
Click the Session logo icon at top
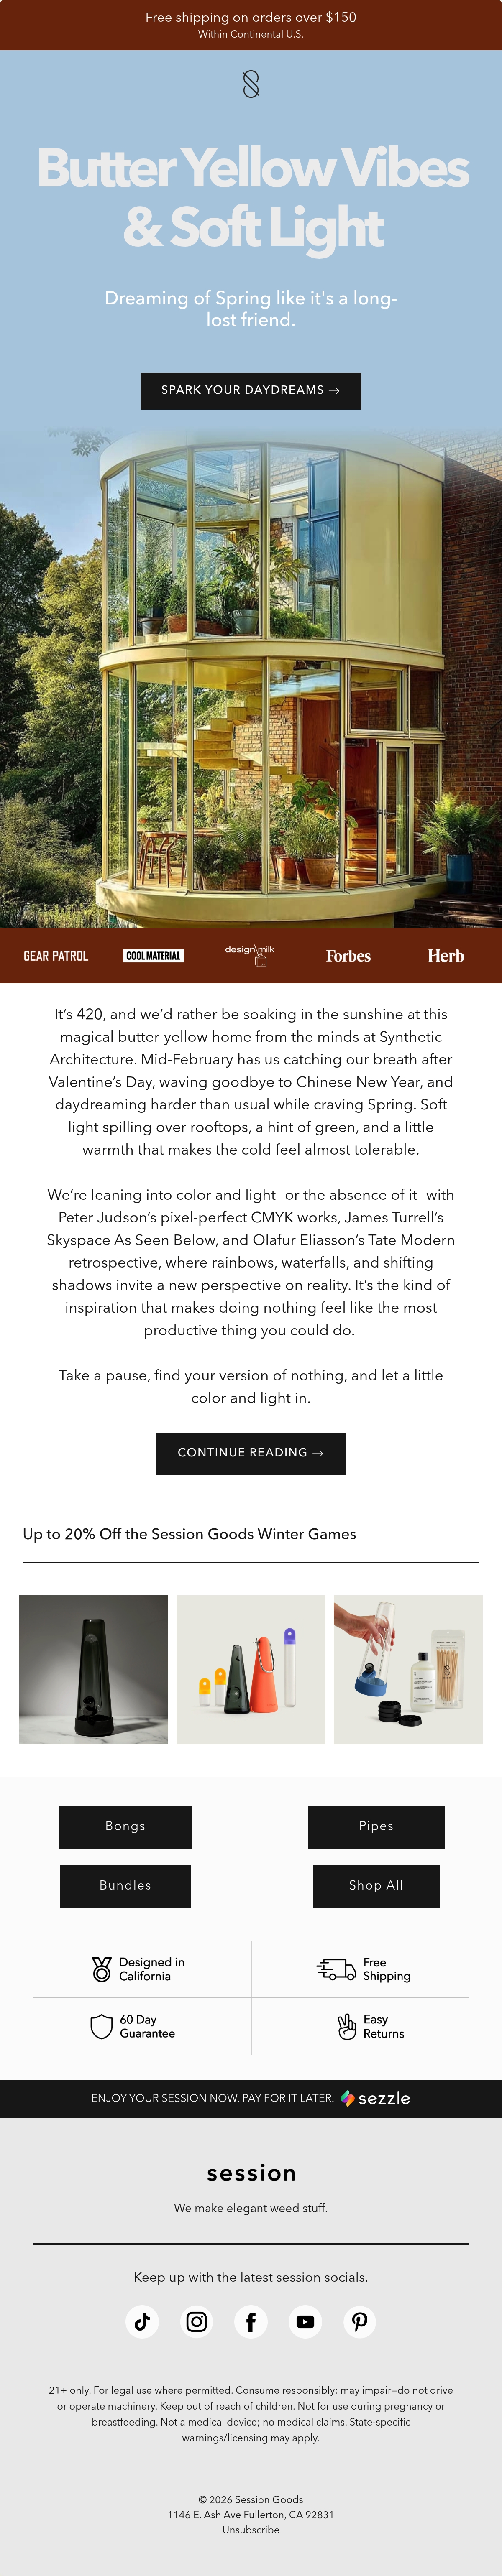coord(251,84)
